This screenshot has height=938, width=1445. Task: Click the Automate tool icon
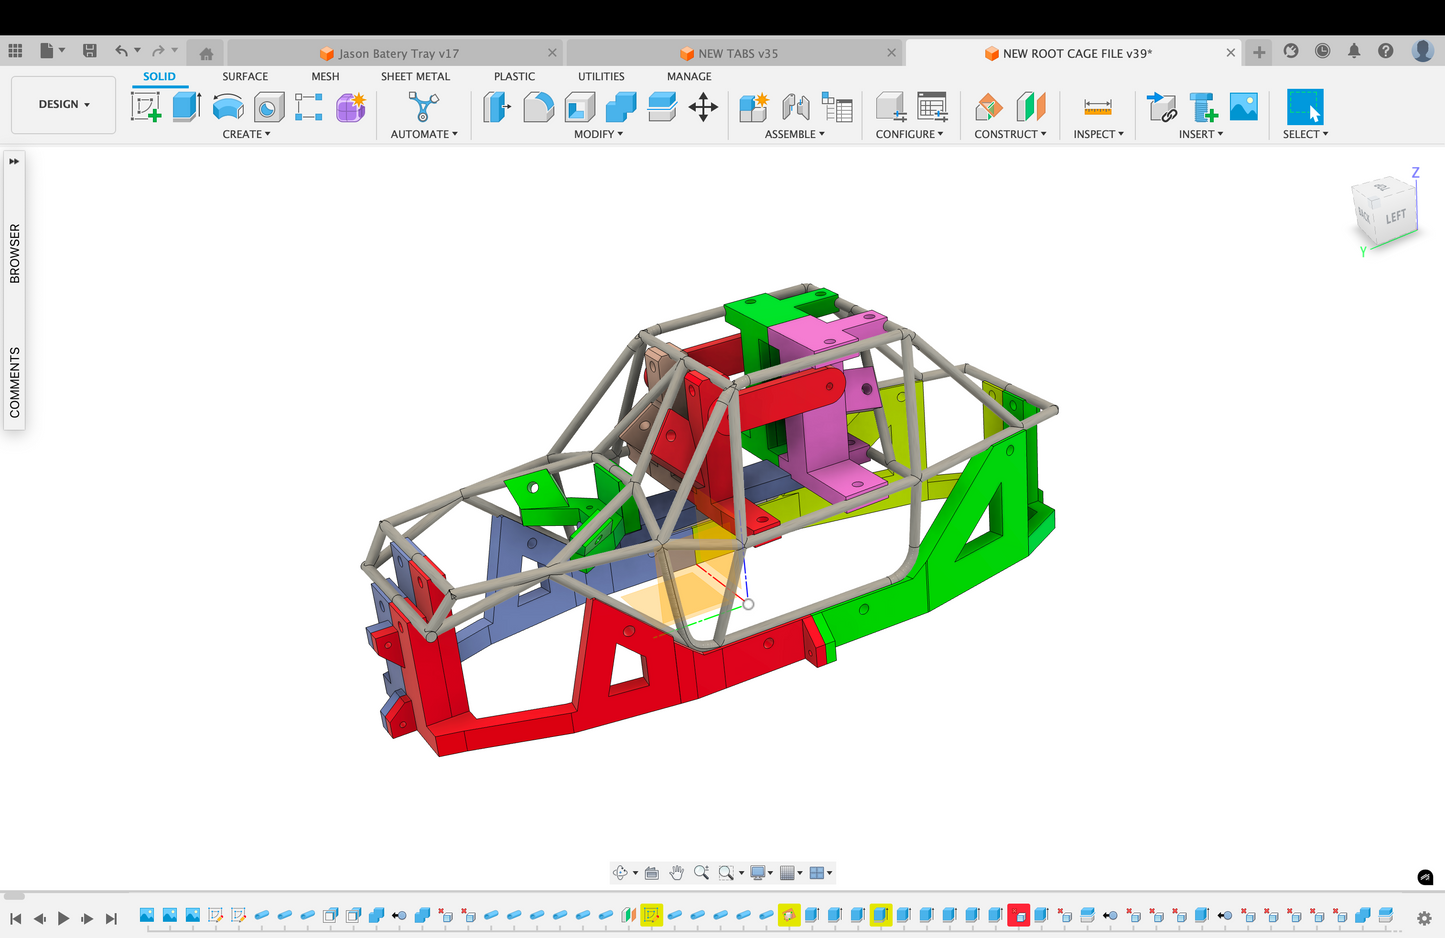point(423,106)
